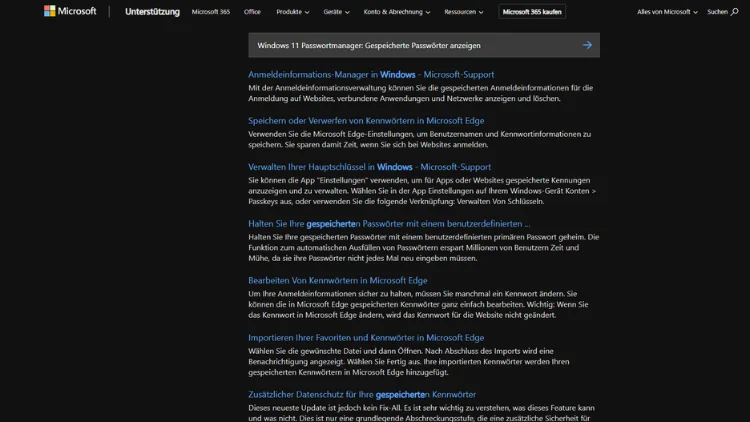Open the Office menu item
The image size is (750, 422).
252,11
